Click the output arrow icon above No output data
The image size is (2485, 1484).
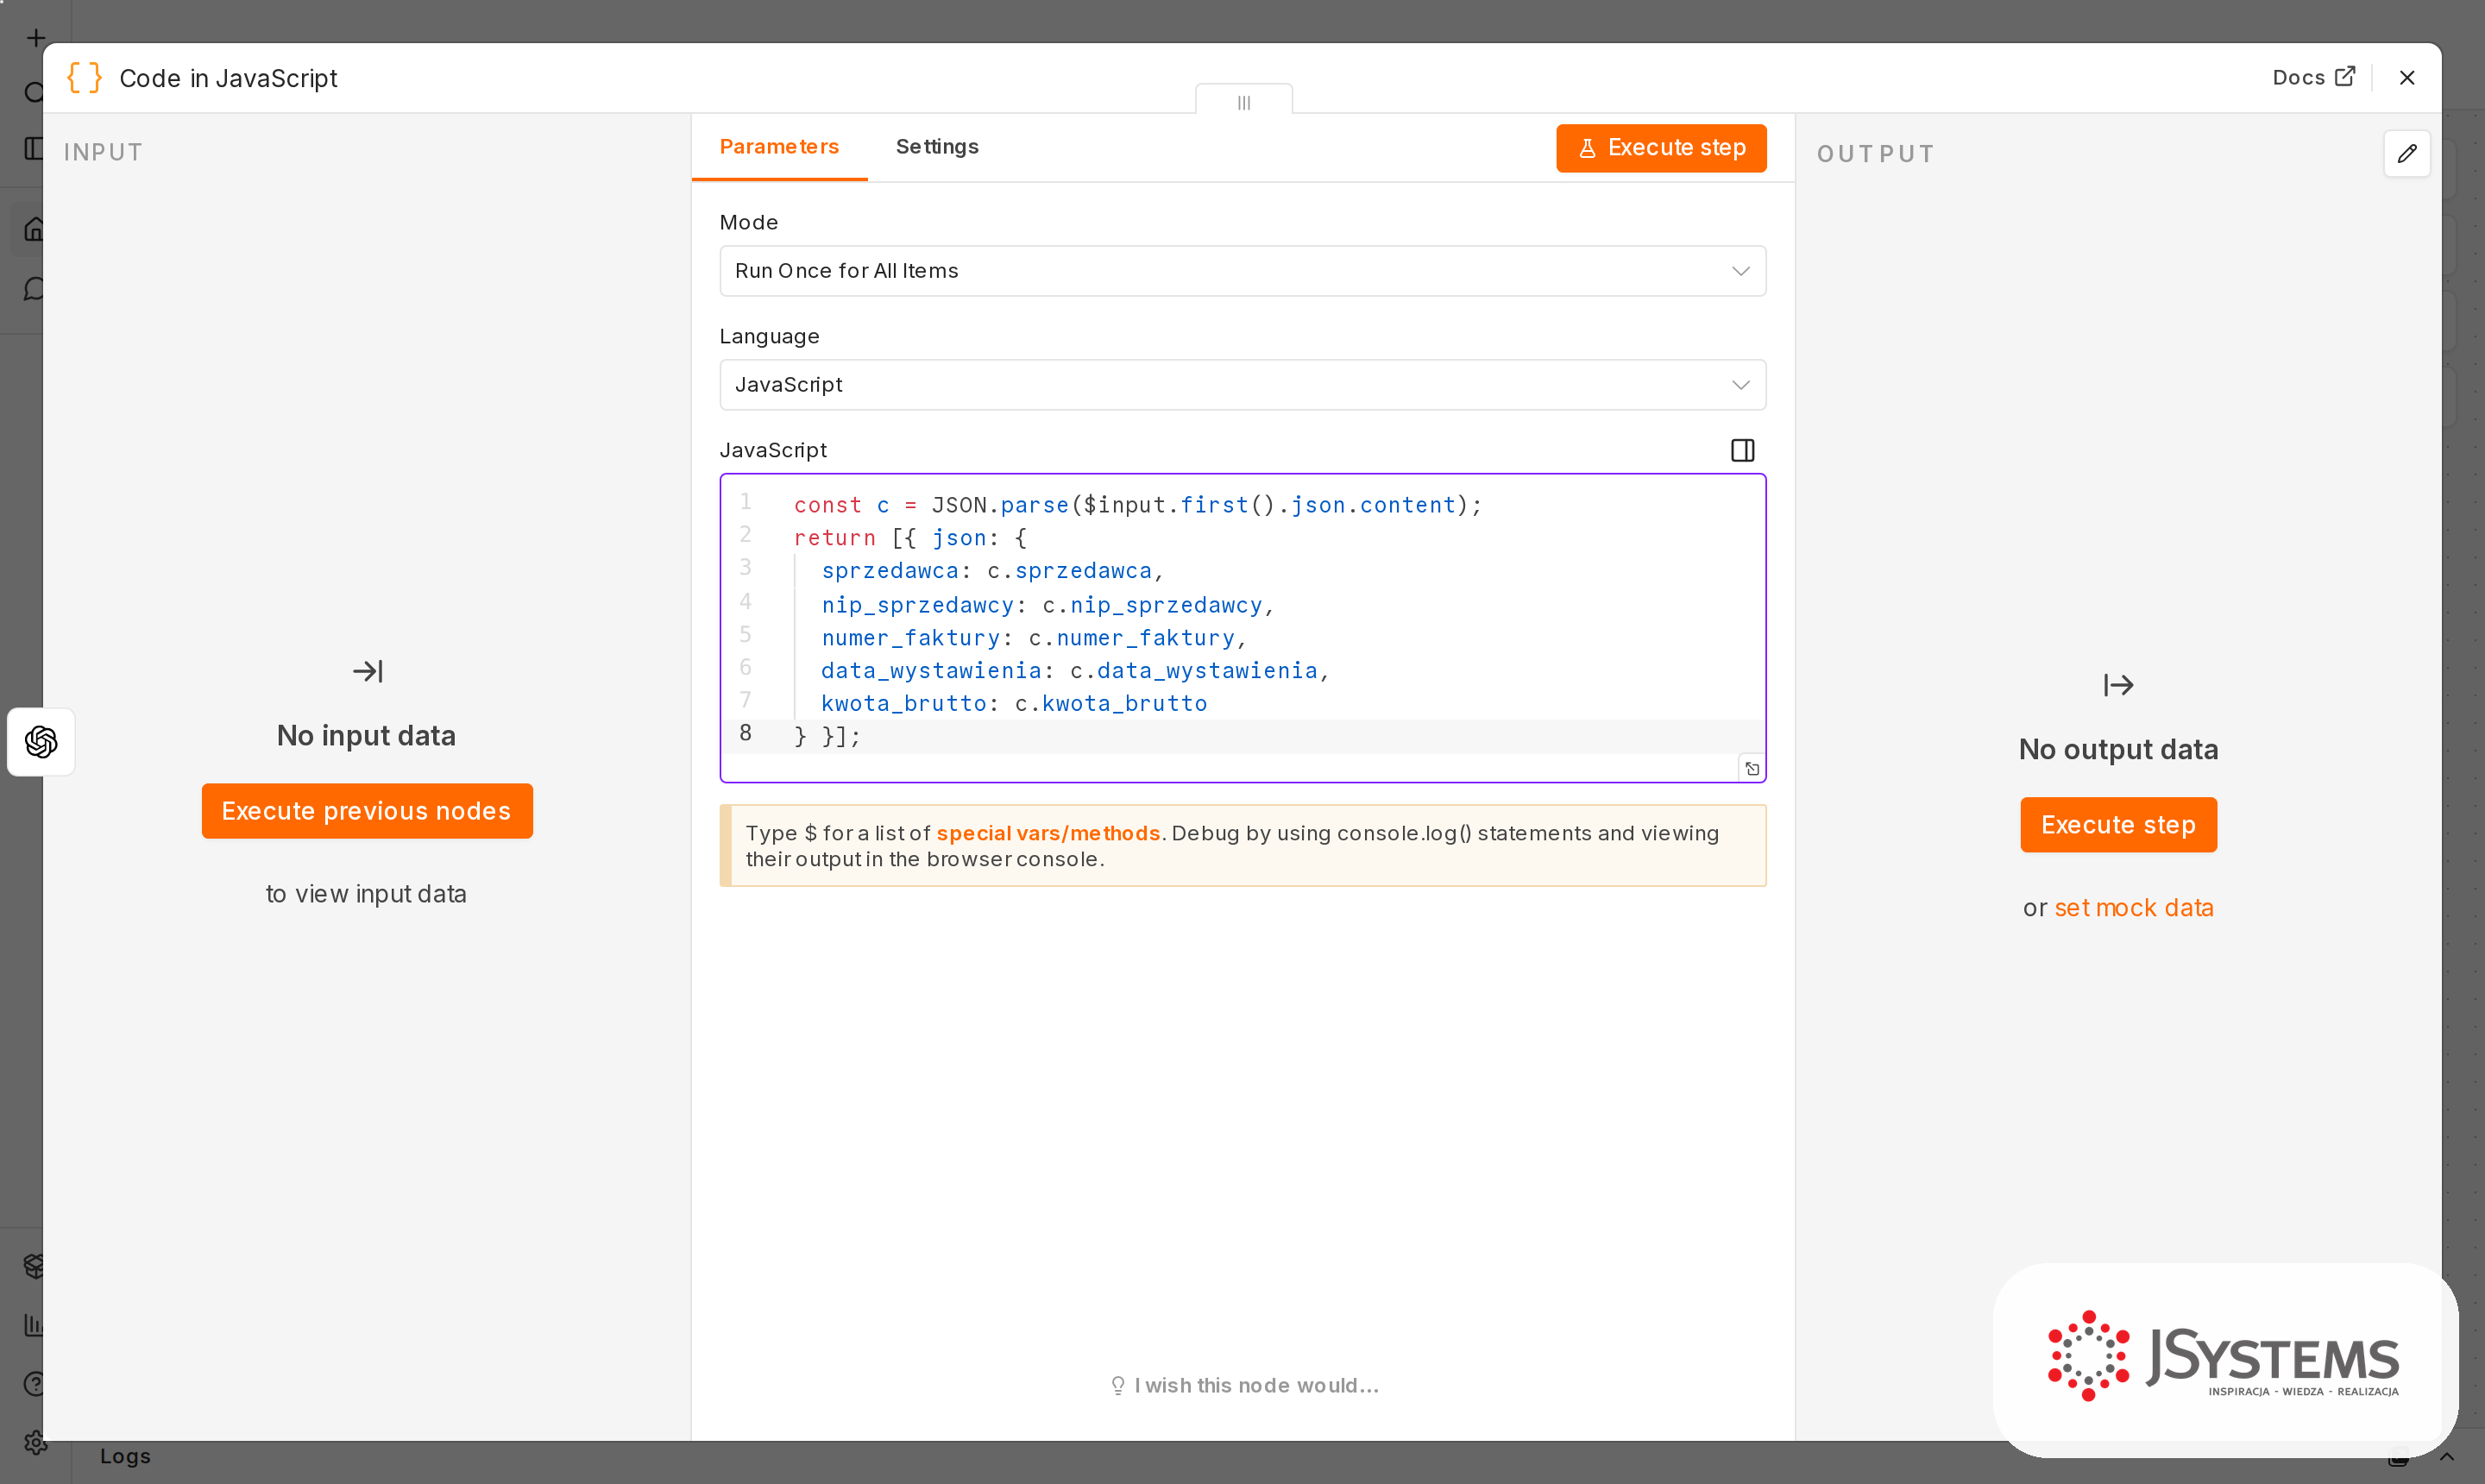2118,685
